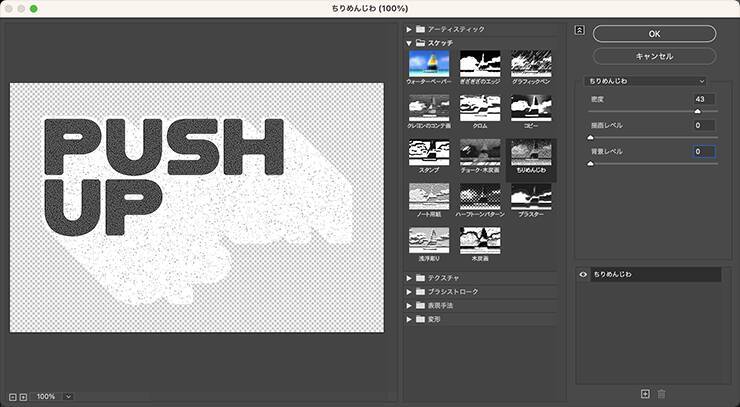This screenshot has width=740, height=407.
Task: Click the OK button
Action: 654,34
